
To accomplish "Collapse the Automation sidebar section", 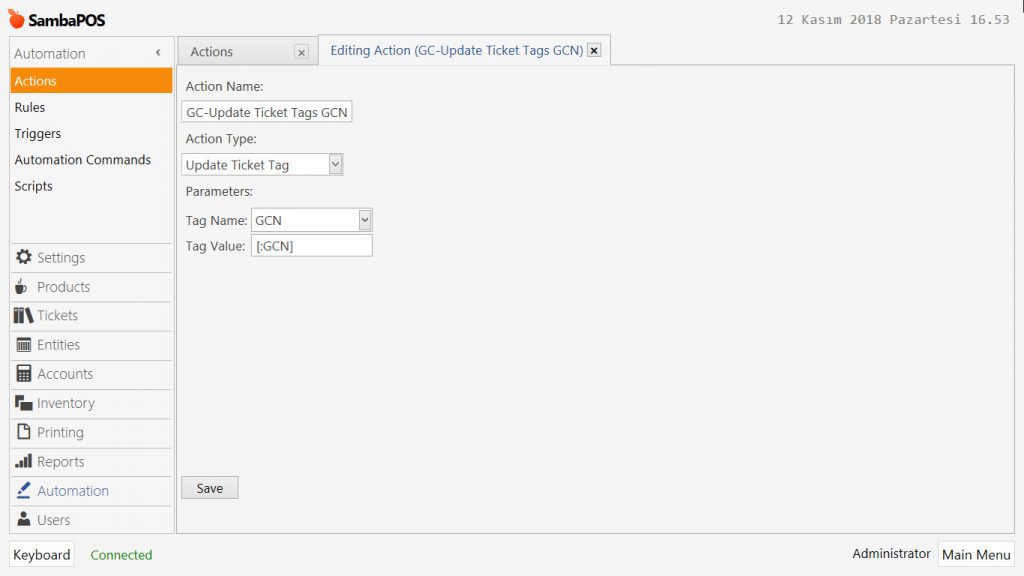I will (158, 53).
